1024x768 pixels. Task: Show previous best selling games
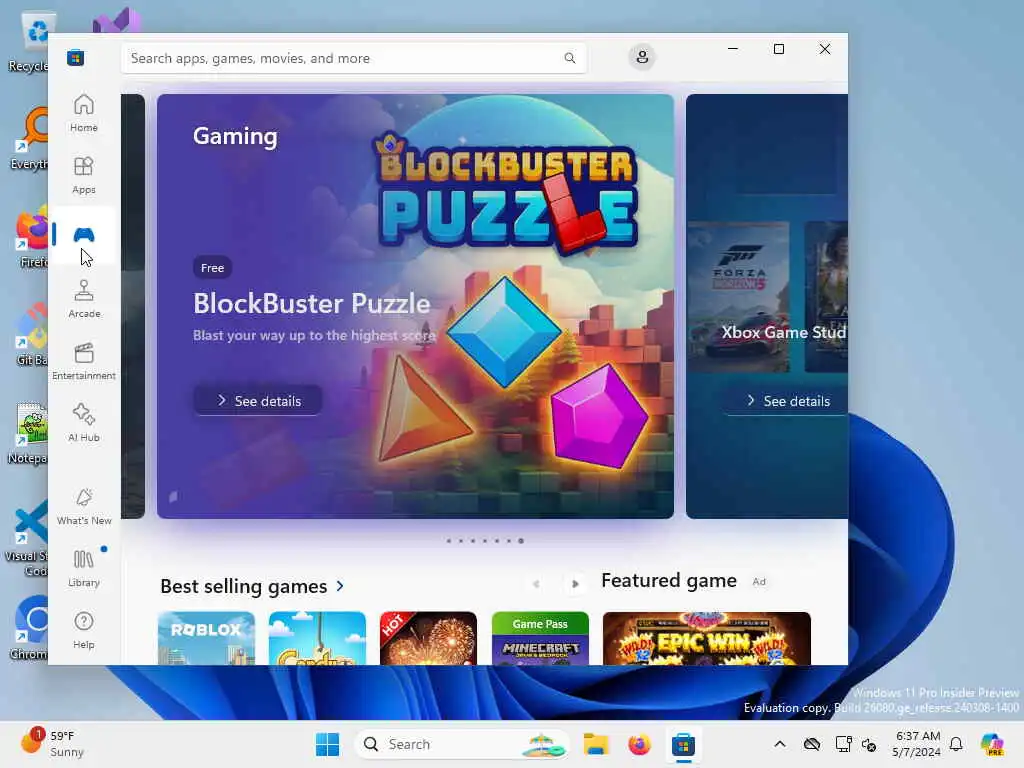[536, 584]
